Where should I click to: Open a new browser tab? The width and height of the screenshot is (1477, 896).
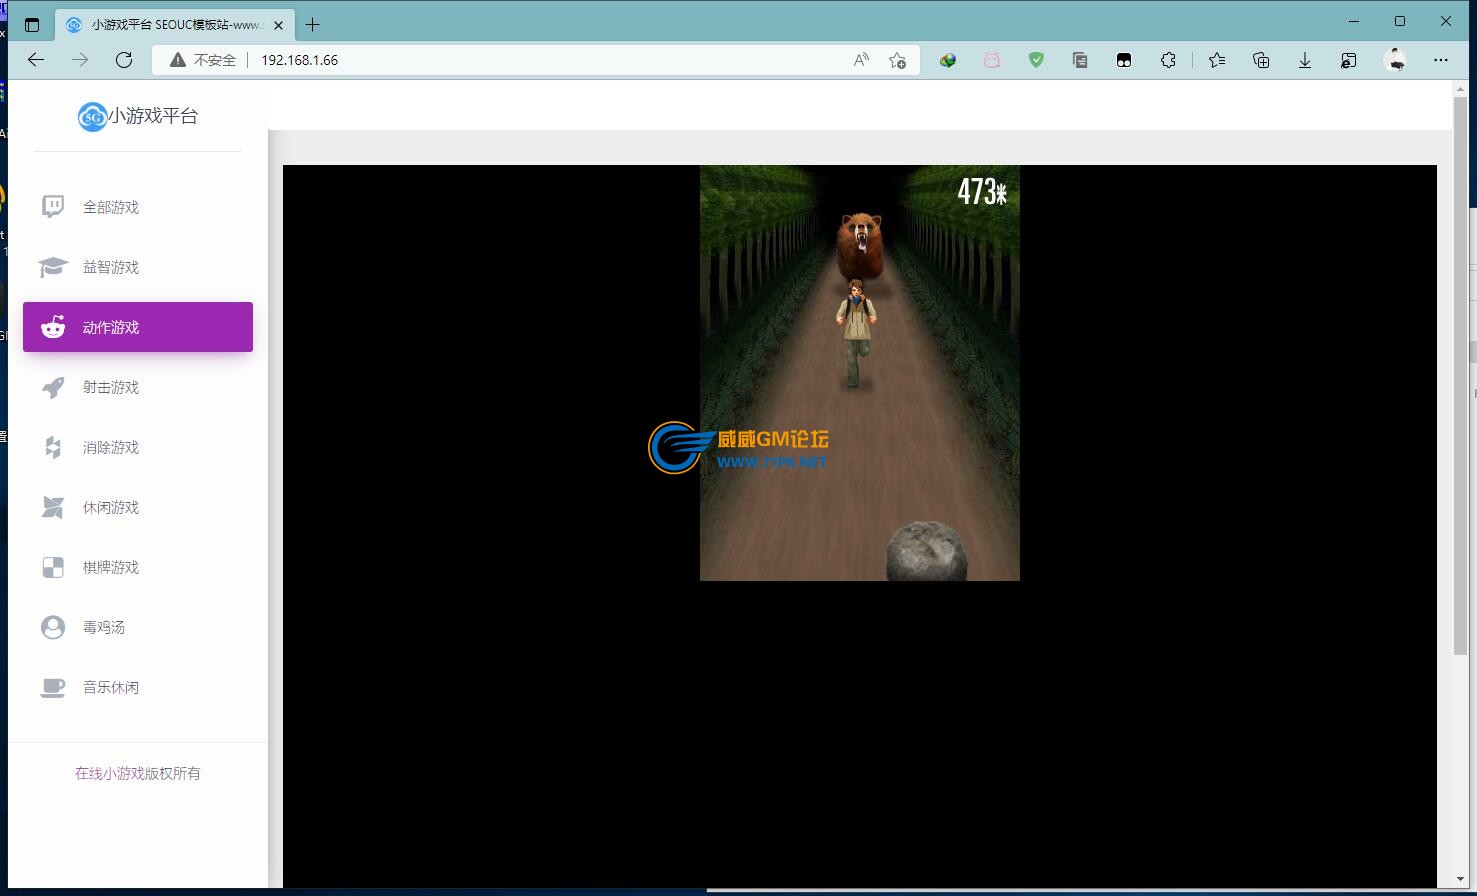coord(313,24)
